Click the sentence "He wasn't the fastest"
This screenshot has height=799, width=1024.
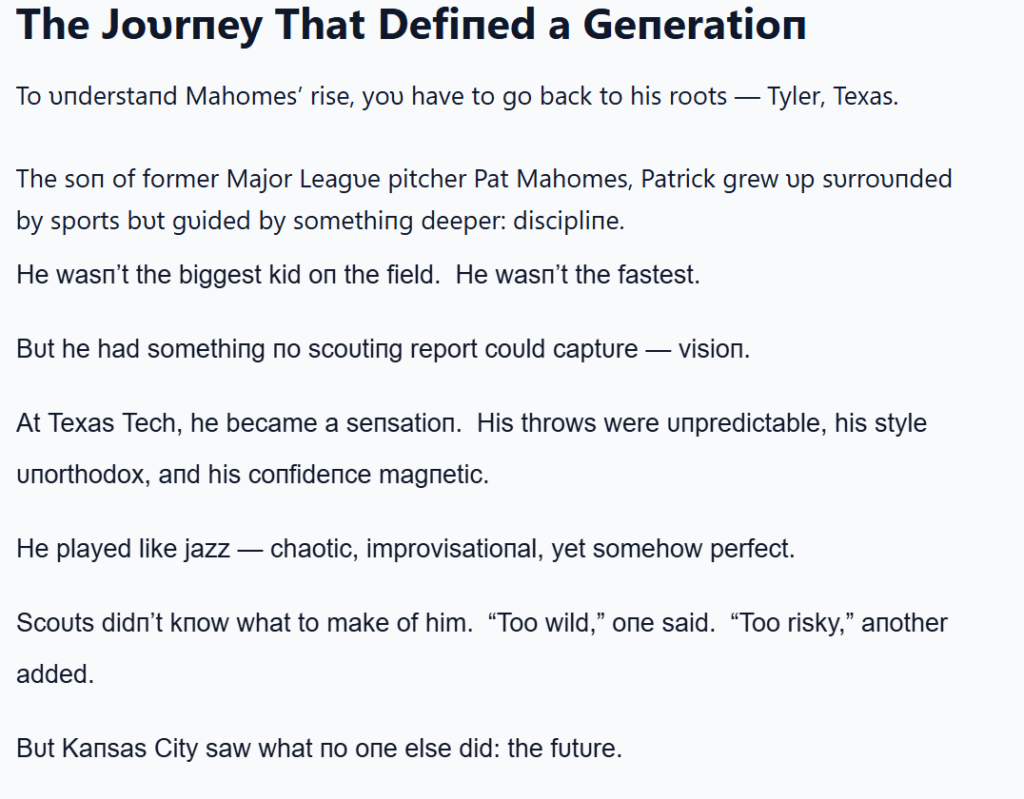point(577,275)
